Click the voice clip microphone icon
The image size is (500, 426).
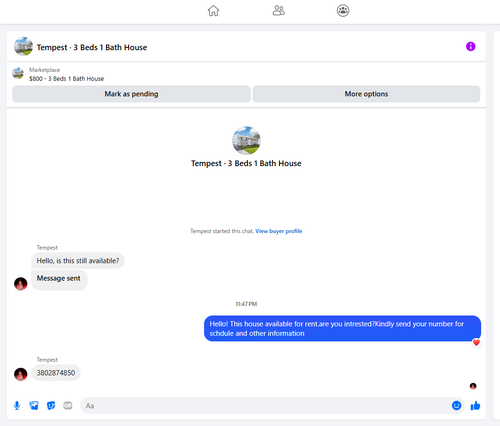pyautogui.click(x=17, y=406)
